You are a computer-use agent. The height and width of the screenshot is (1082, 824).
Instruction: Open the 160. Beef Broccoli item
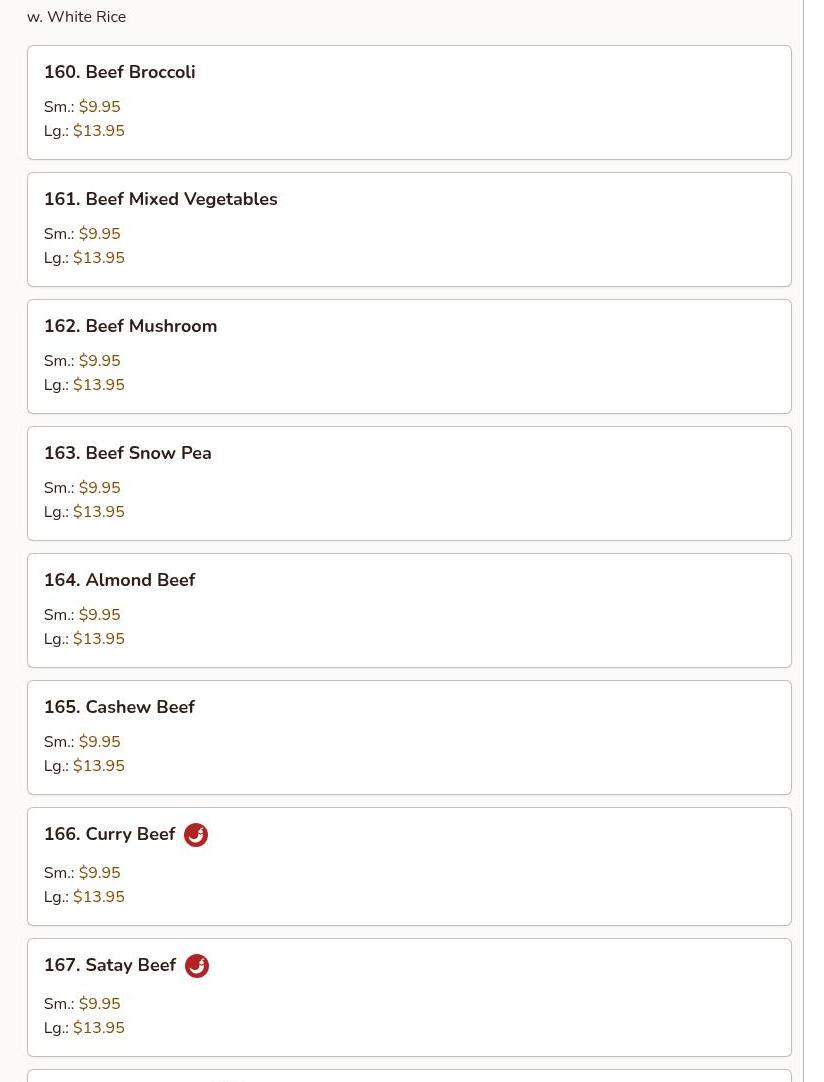pyautogui.click(x=119, y=72)
